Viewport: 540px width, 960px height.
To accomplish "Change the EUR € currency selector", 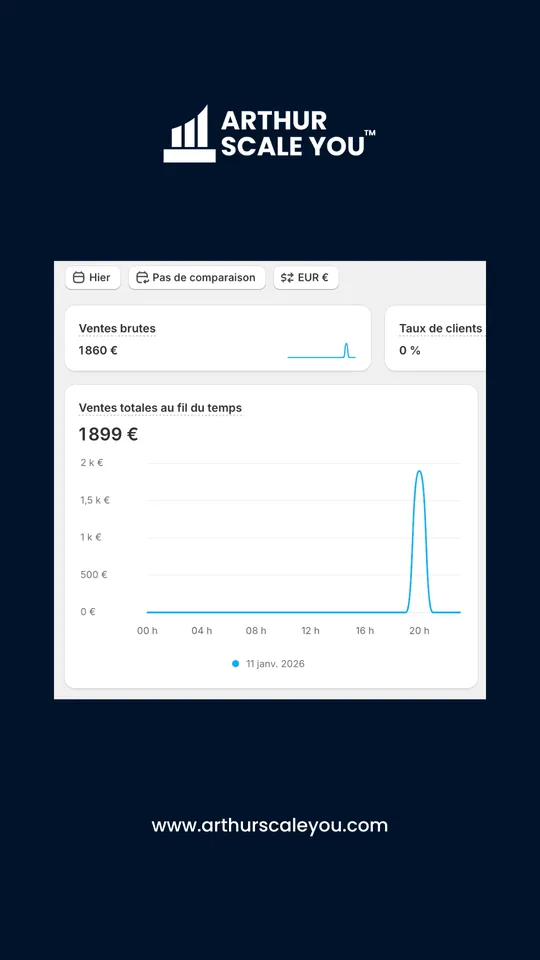I will [306, 277].
